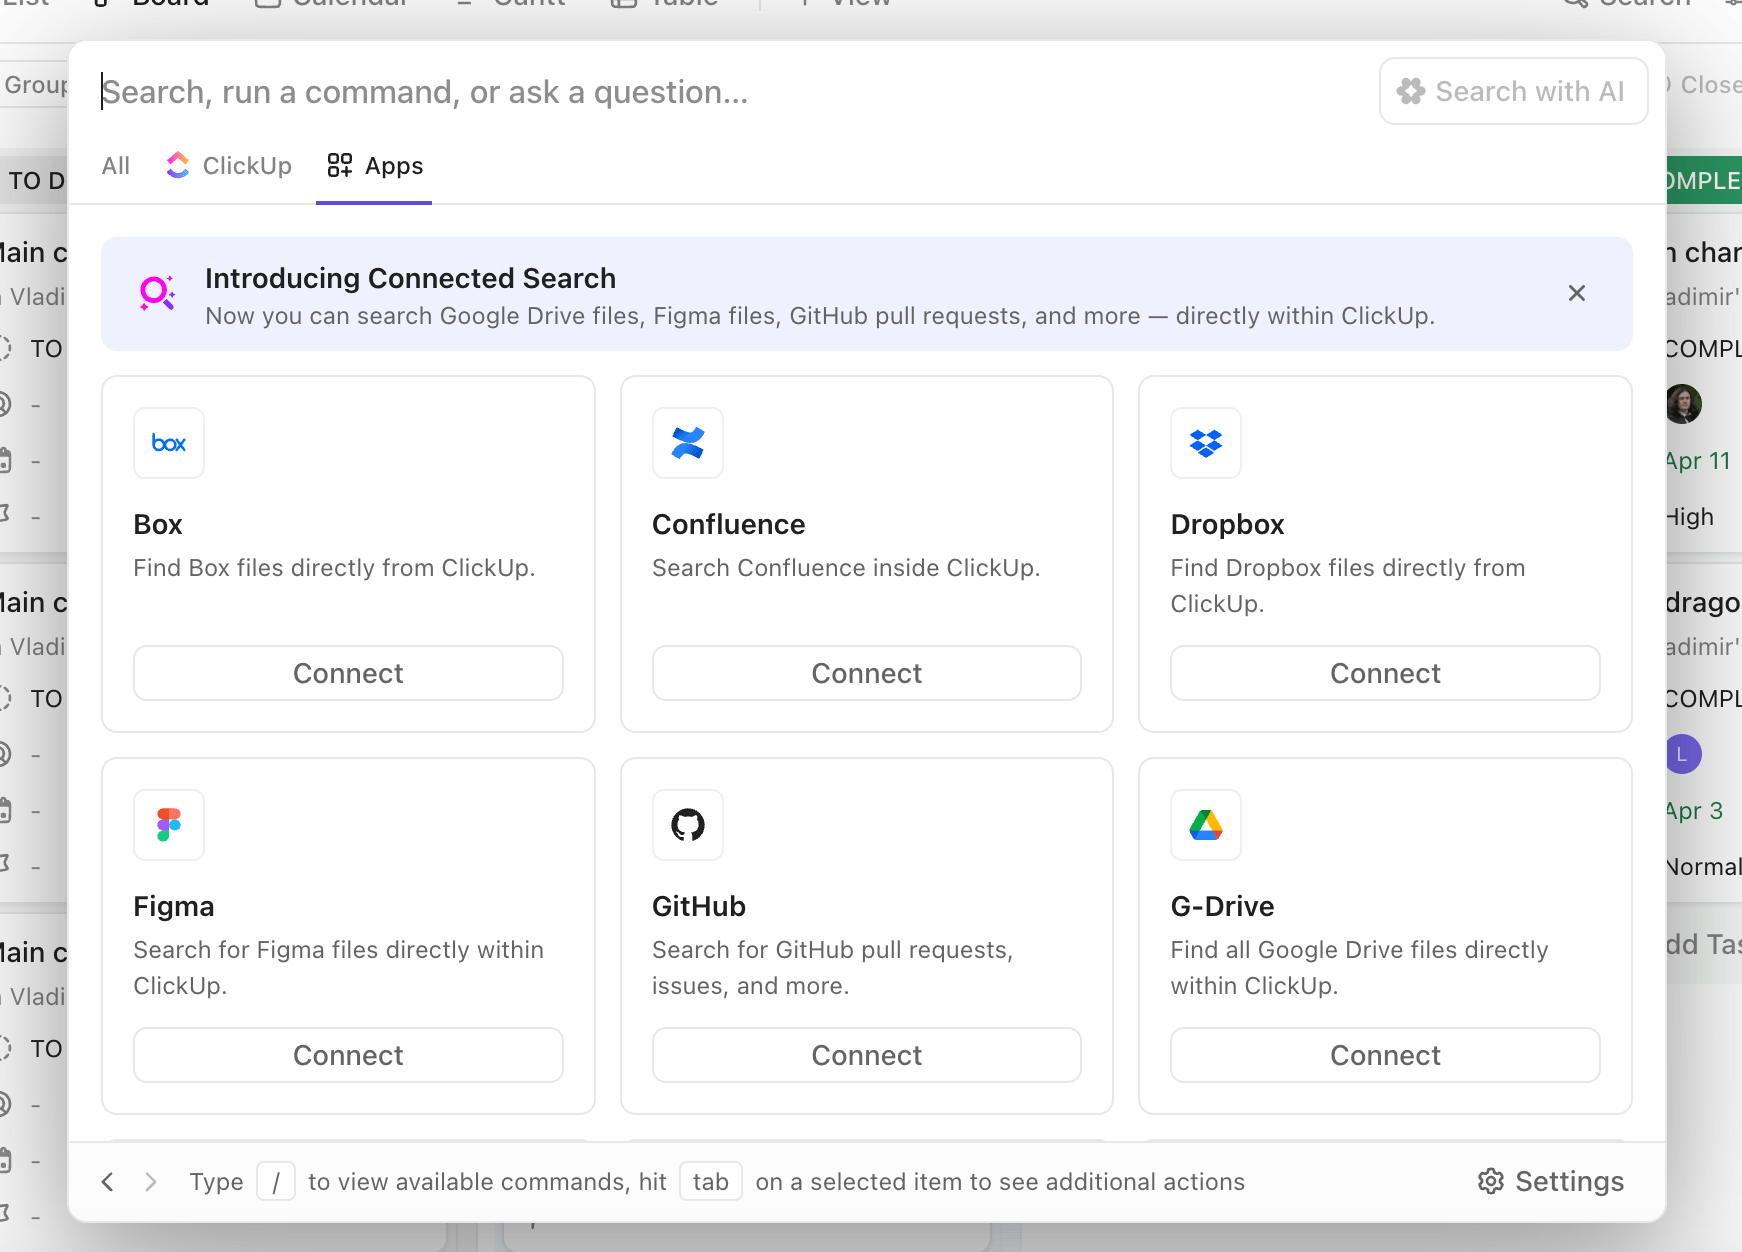The width and height of the screenshot is (1742, 1252).
Task: Connect the GitHub integration
Action: click(866, 1055)
